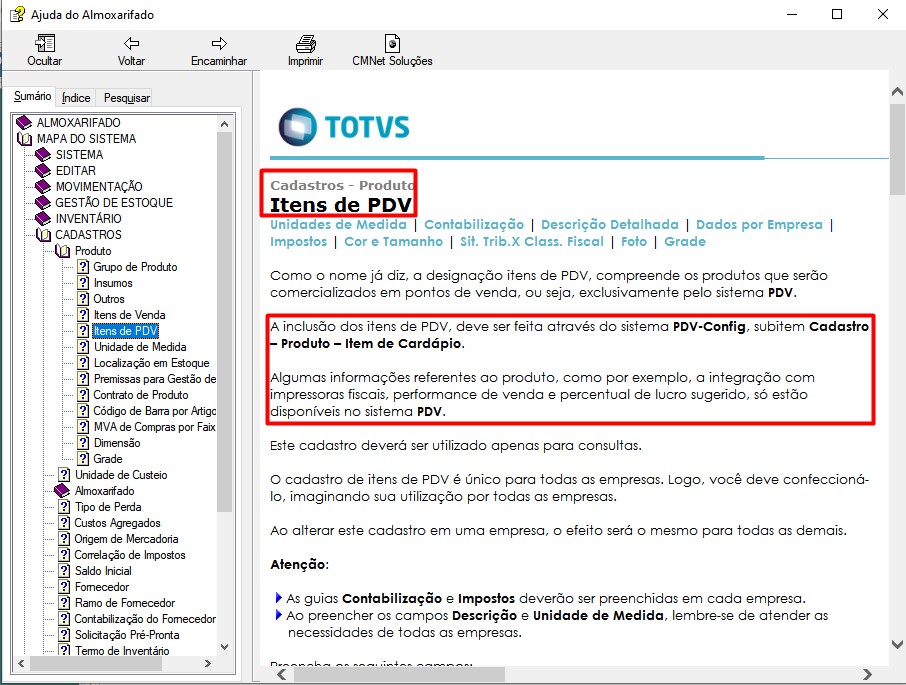Select Itens de PDV tree item
906x685 pixels.
125,331
